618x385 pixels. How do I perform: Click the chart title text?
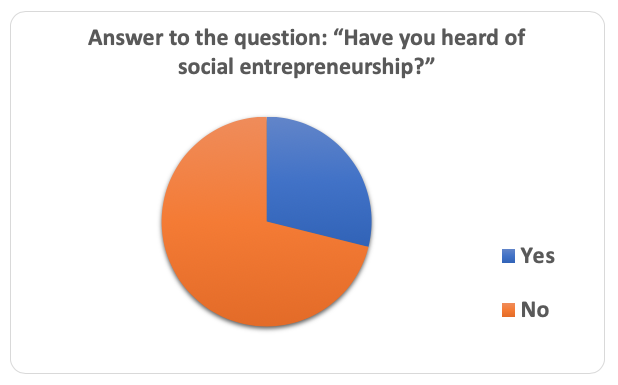point(306,52)
